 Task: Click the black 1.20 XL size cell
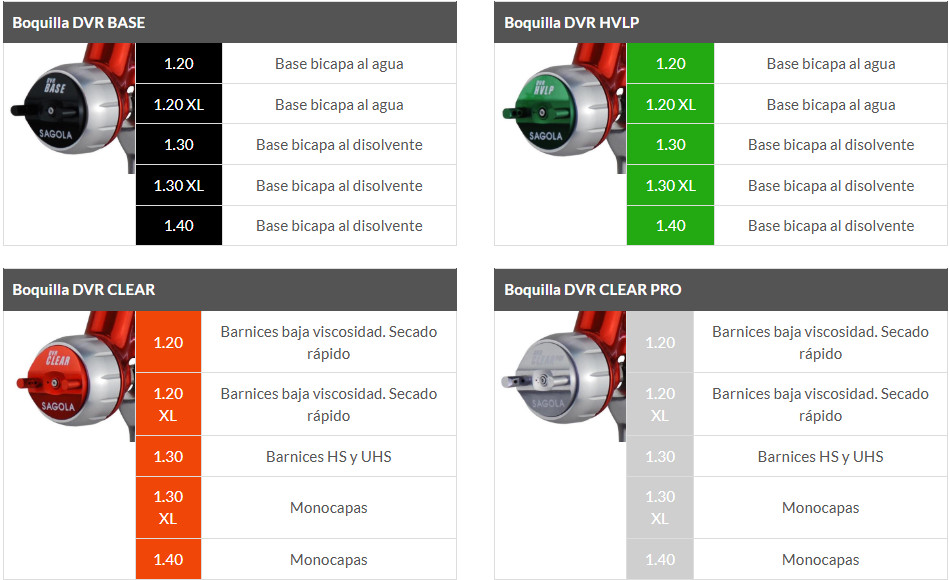(179, 104)
